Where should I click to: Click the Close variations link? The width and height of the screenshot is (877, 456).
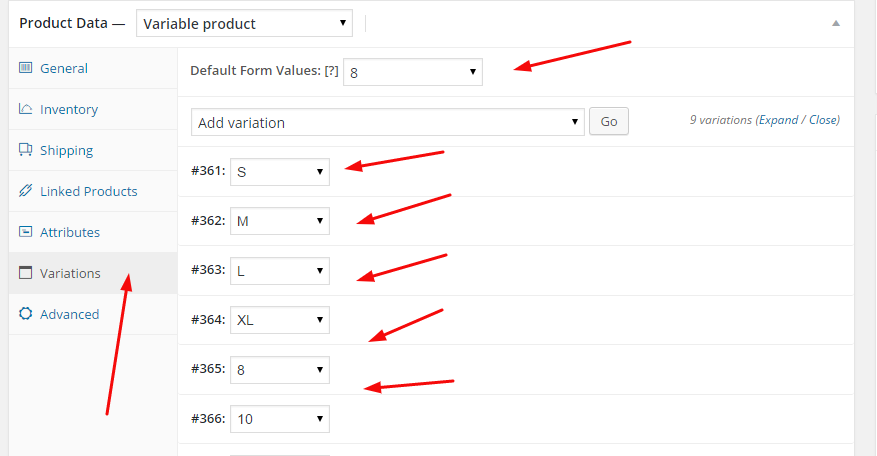[x=823, y=120]
